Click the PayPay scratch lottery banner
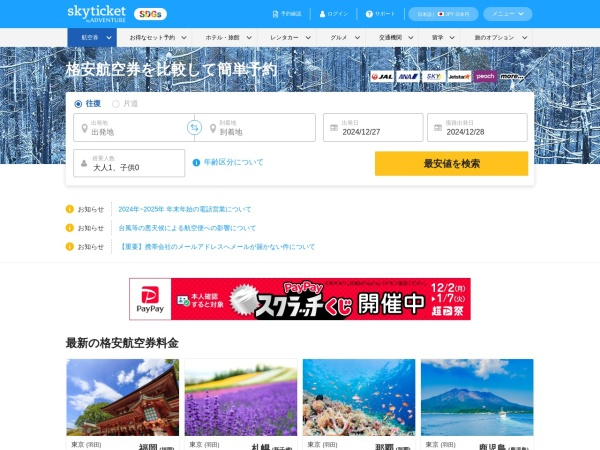 (x=300, y=299)
